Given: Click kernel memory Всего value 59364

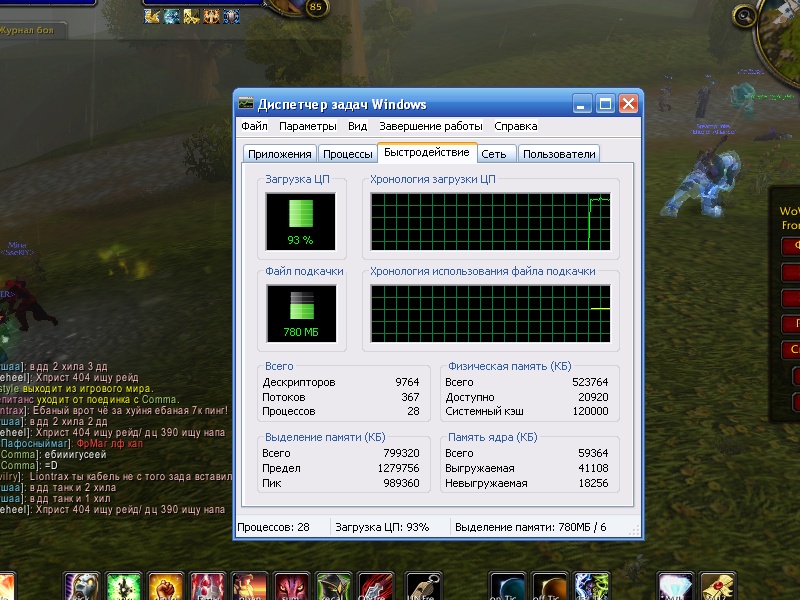Looking at the screenshot, I should (x=593, y=453).
